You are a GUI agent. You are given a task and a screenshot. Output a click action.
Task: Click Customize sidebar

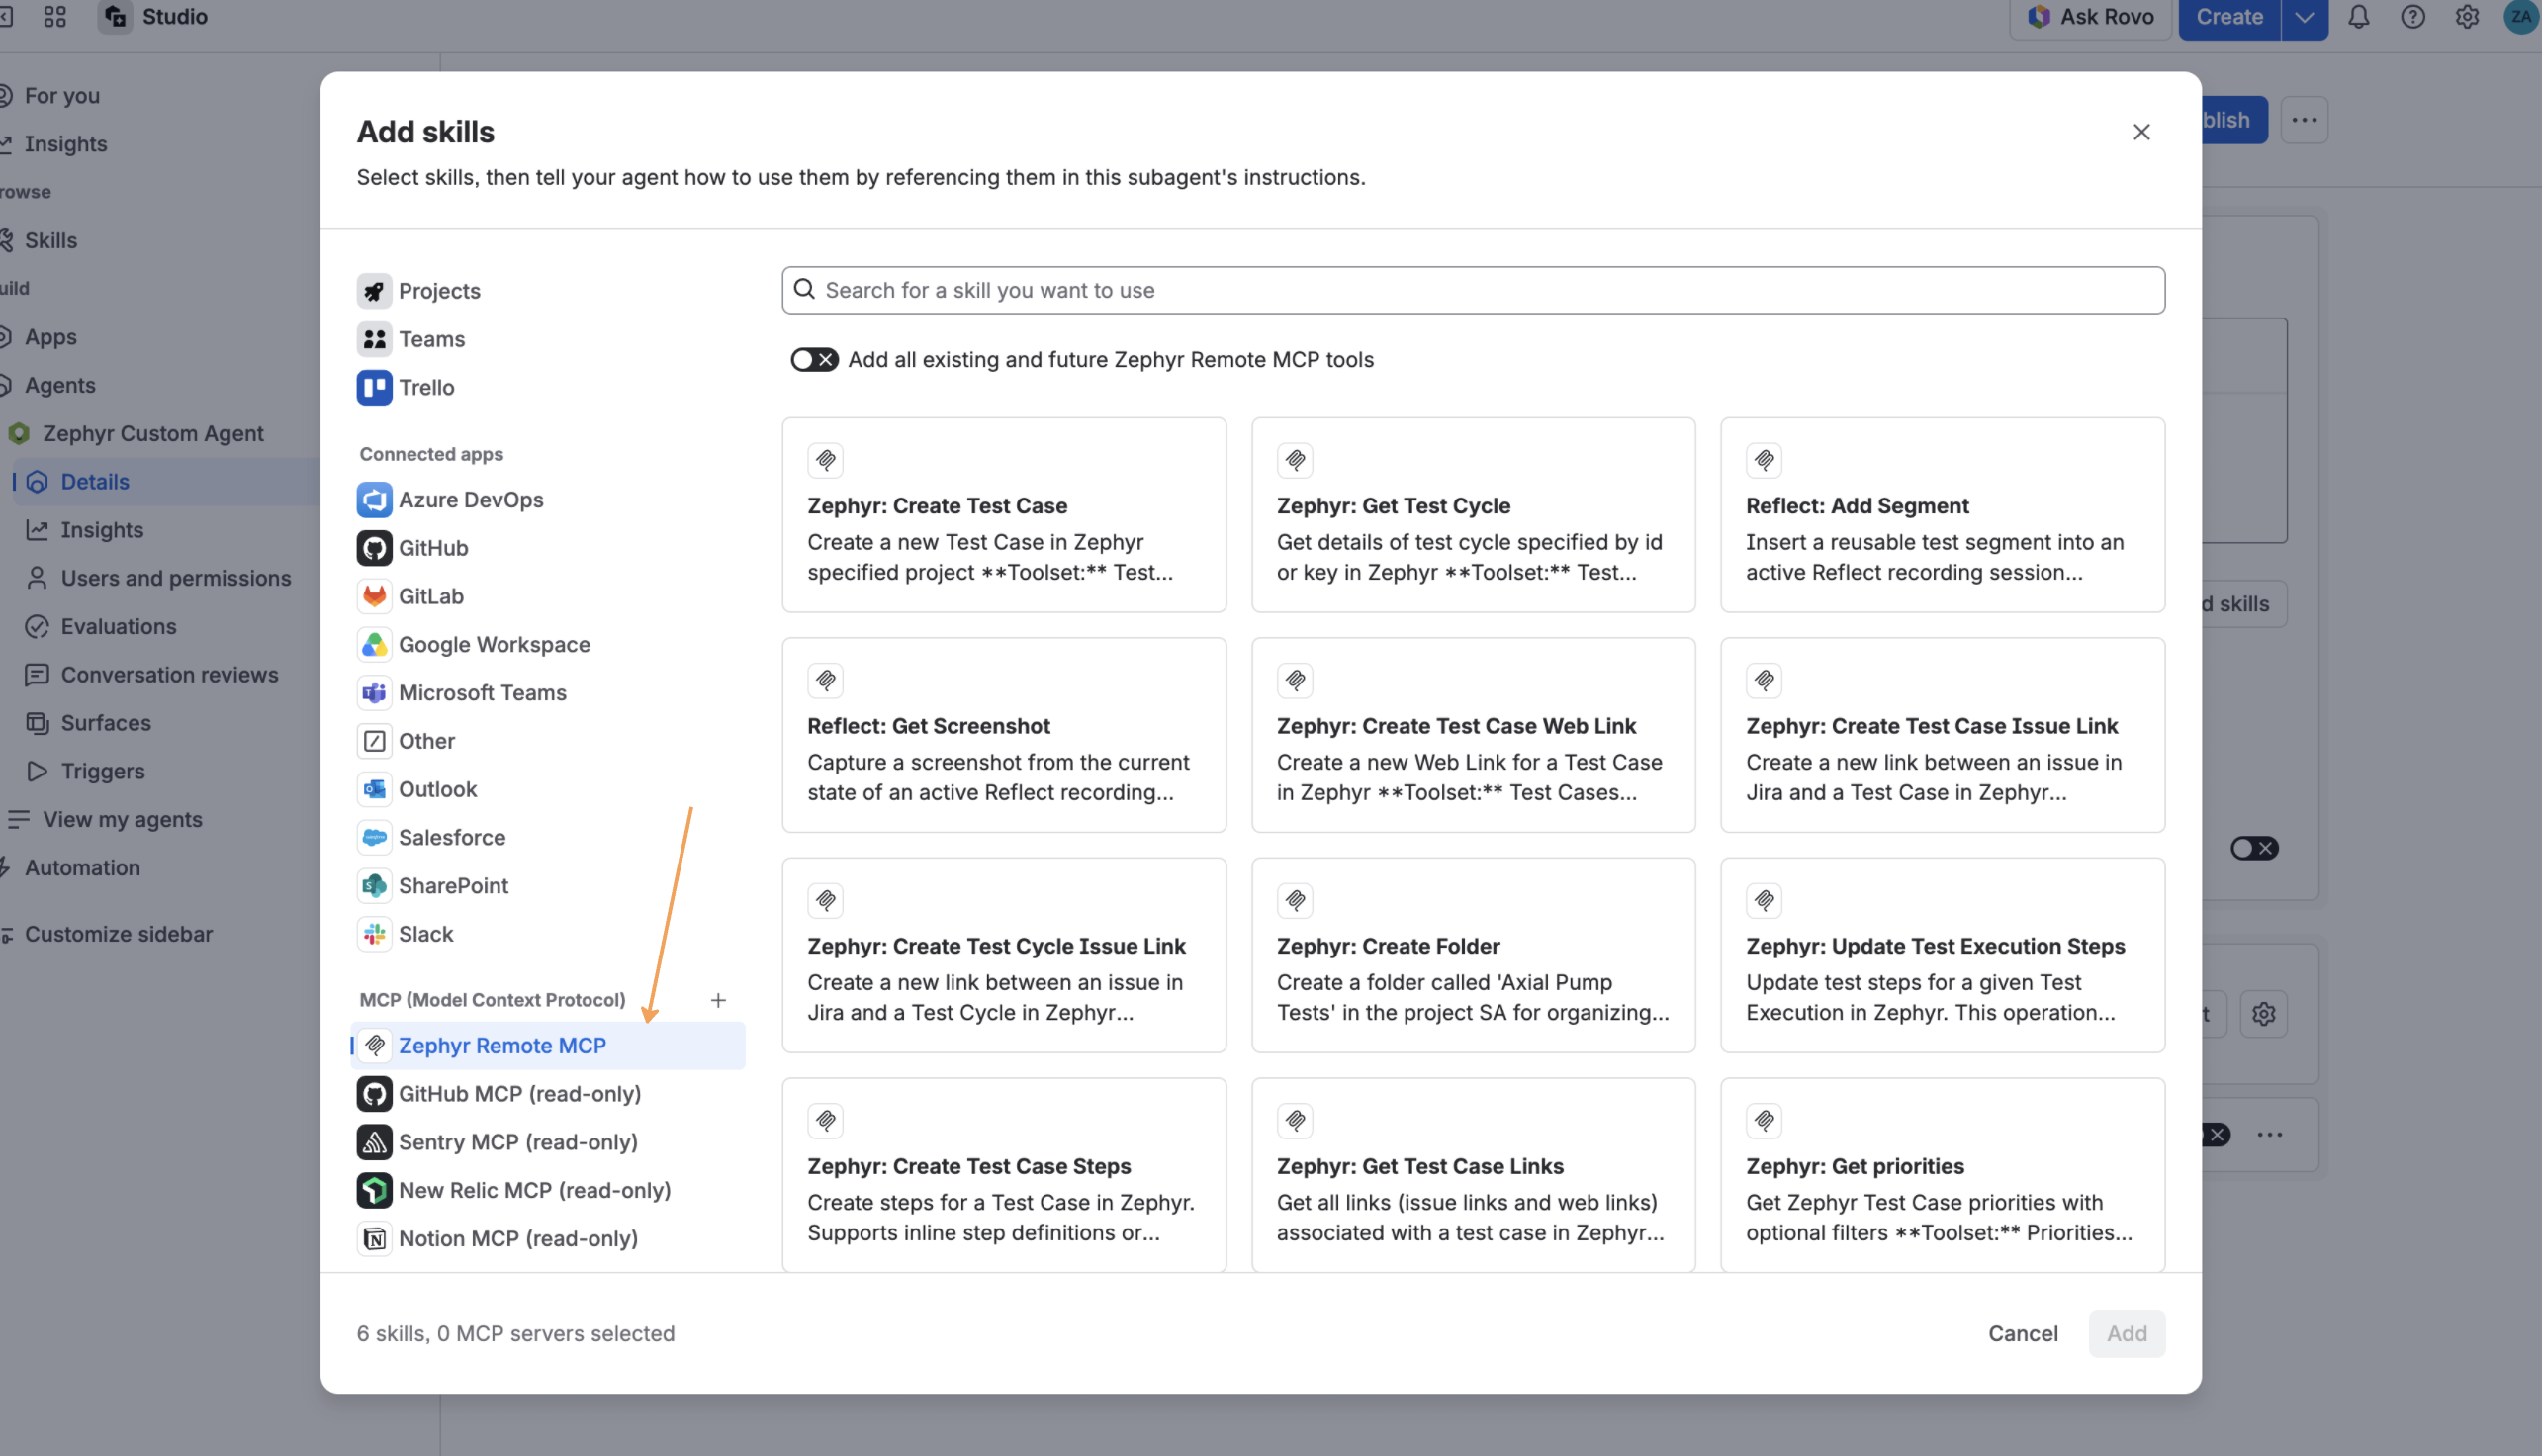click(118, 933)
